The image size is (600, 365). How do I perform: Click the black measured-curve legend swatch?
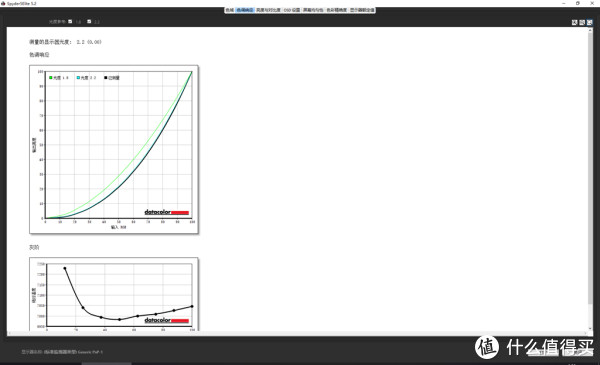click(106, 78)
